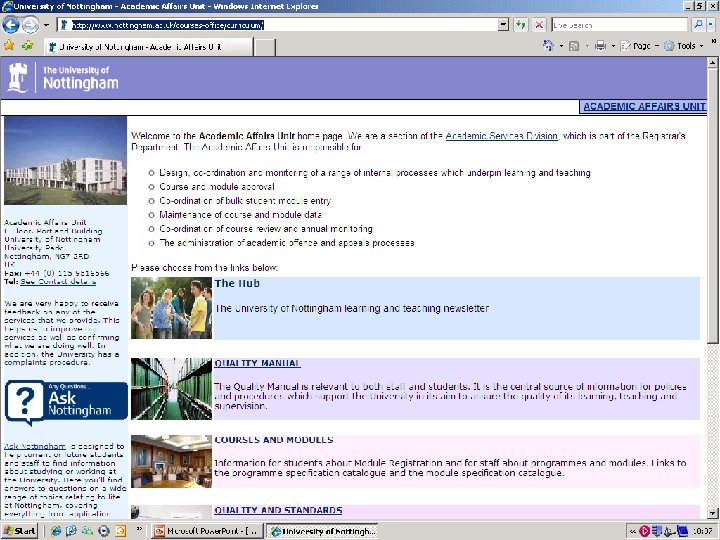Open a new blank tab
Screen dimensions: 720x540
(x=264, y=47)
